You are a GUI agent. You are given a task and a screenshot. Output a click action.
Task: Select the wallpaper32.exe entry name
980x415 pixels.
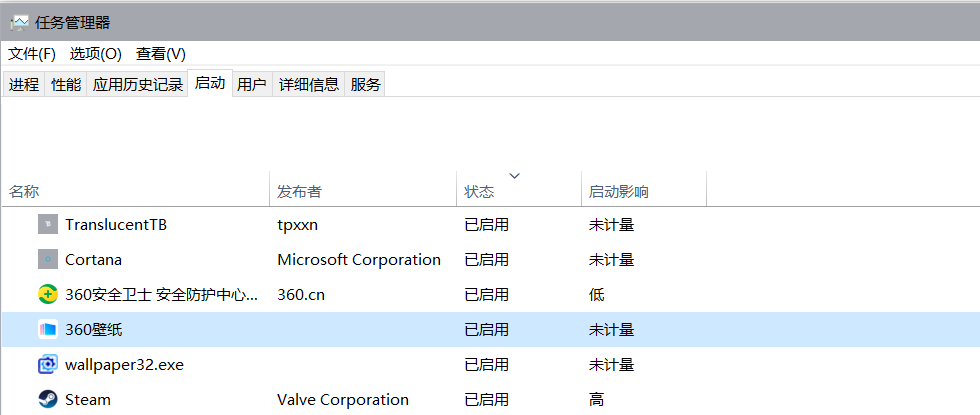(x=124, y=364)
